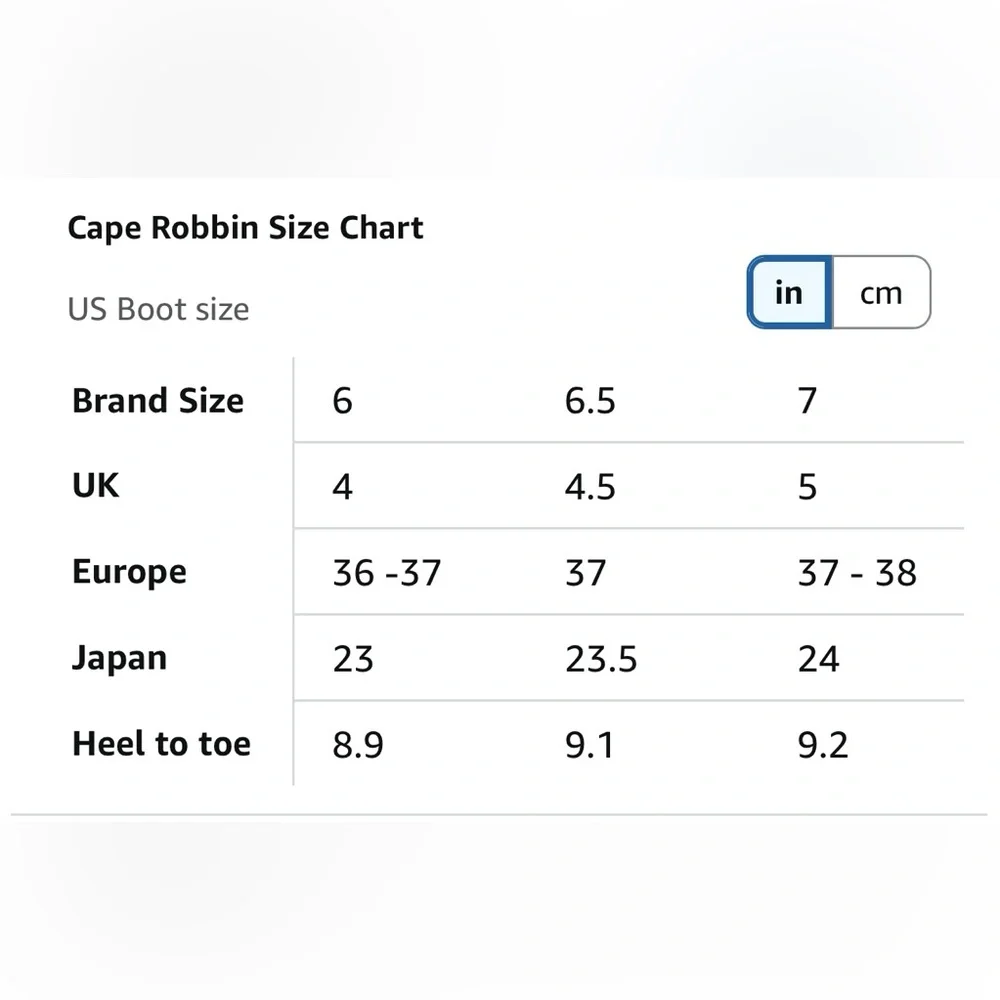Click the Heel to toe 9.2 value

tap(823, 745)
